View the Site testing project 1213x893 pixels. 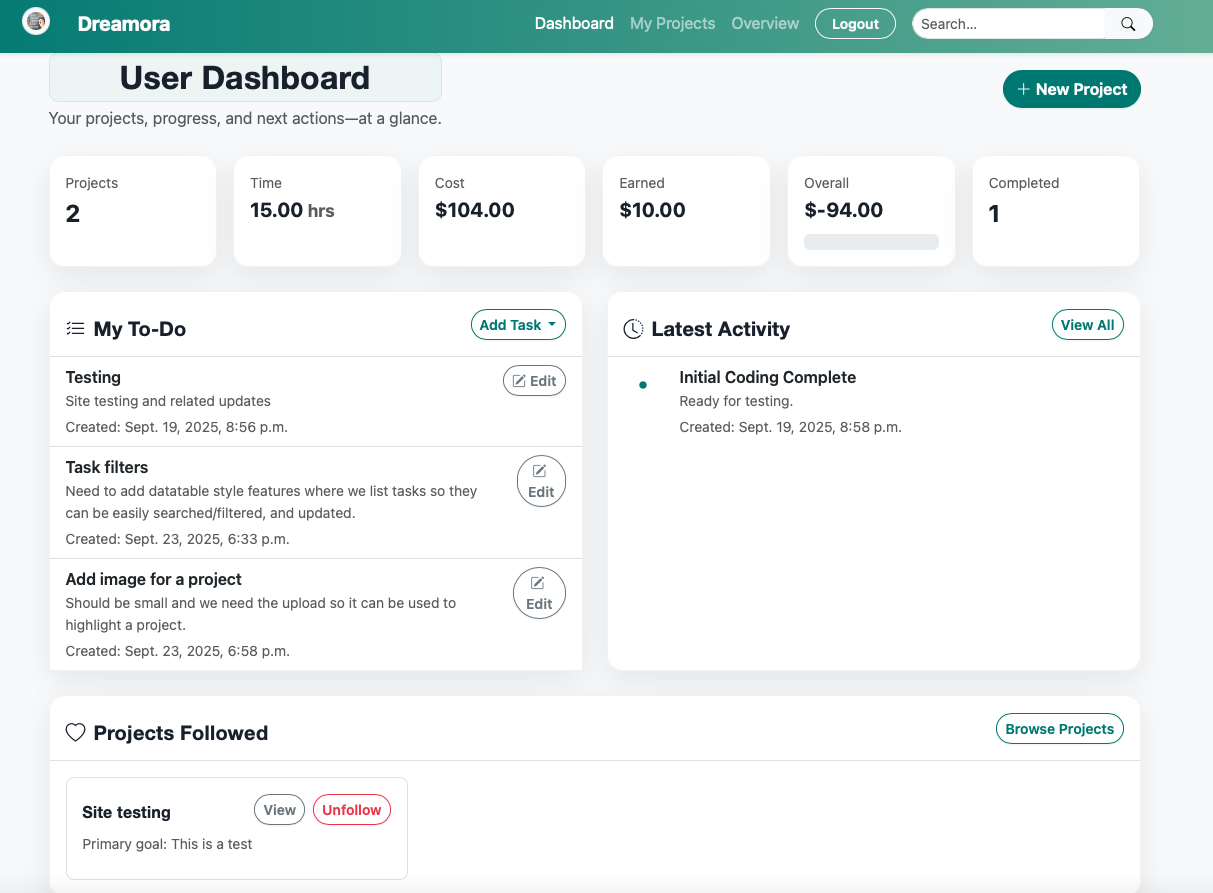(x=279, y=809)
